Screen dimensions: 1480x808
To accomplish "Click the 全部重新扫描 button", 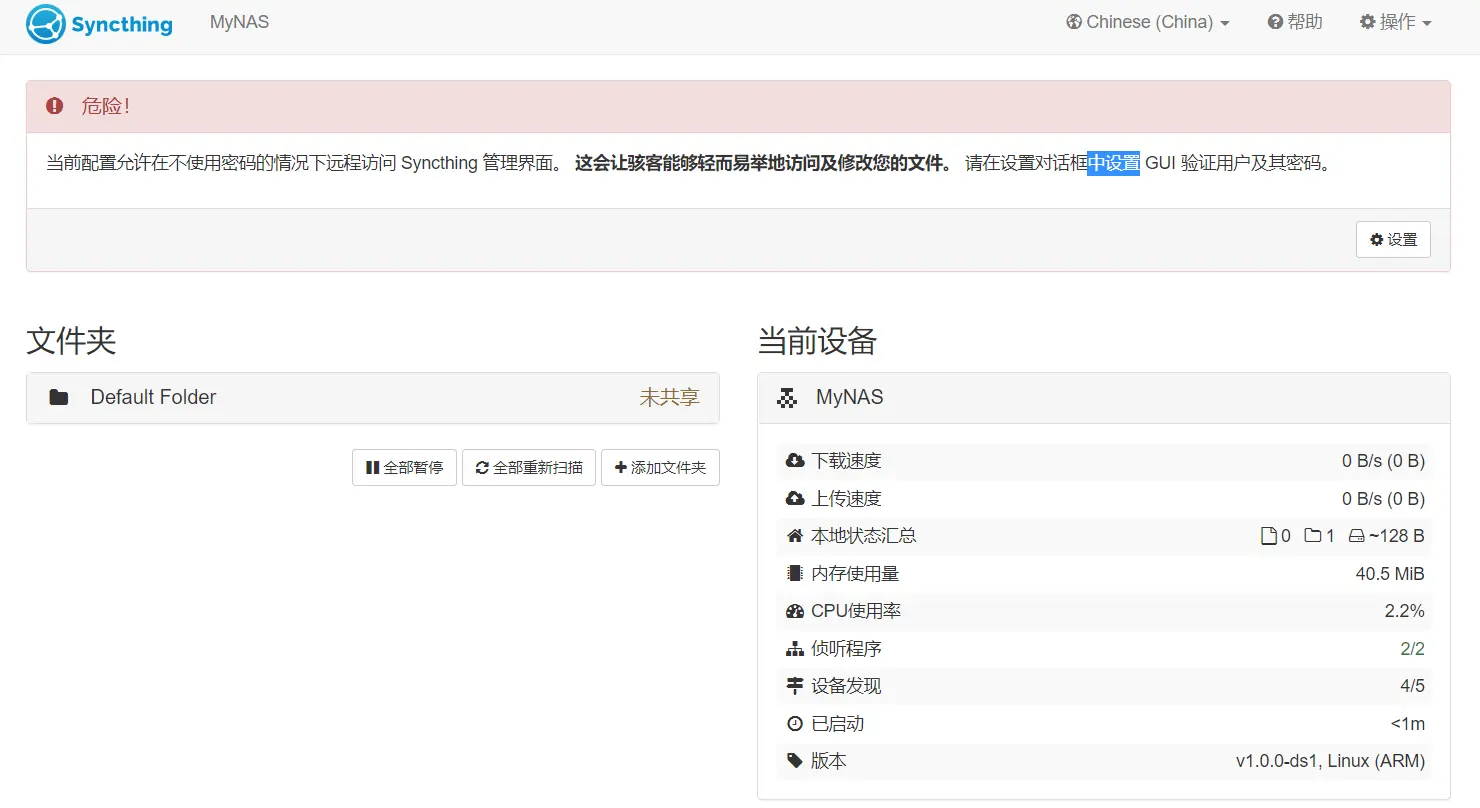I will (529, 467).
